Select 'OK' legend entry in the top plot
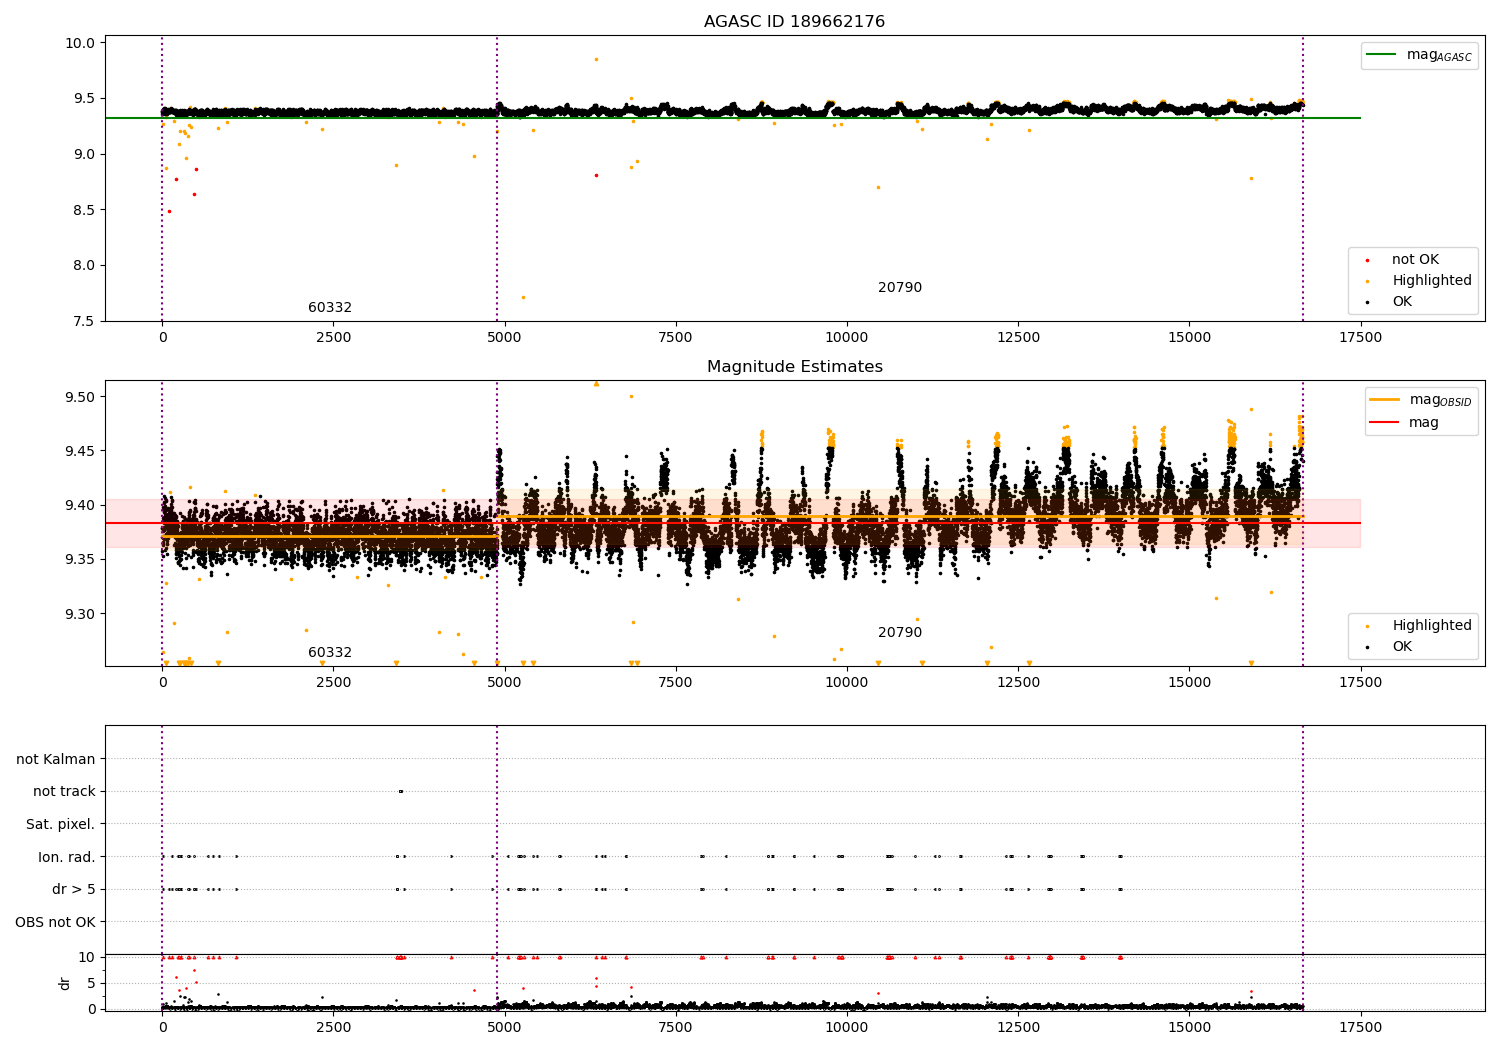This screenshot has height=1050, width=1500. point(1401,302)
